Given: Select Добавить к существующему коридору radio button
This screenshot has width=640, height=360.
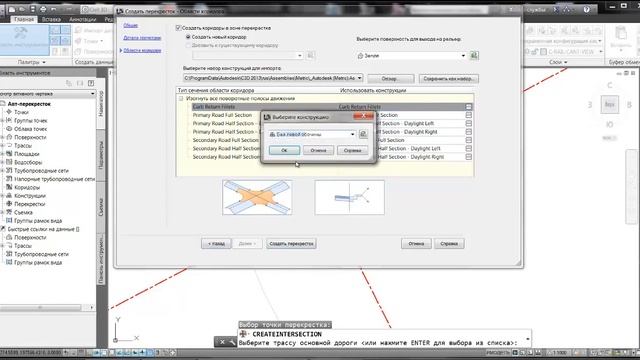Looking at the screenshot, I should pos(188,45).
